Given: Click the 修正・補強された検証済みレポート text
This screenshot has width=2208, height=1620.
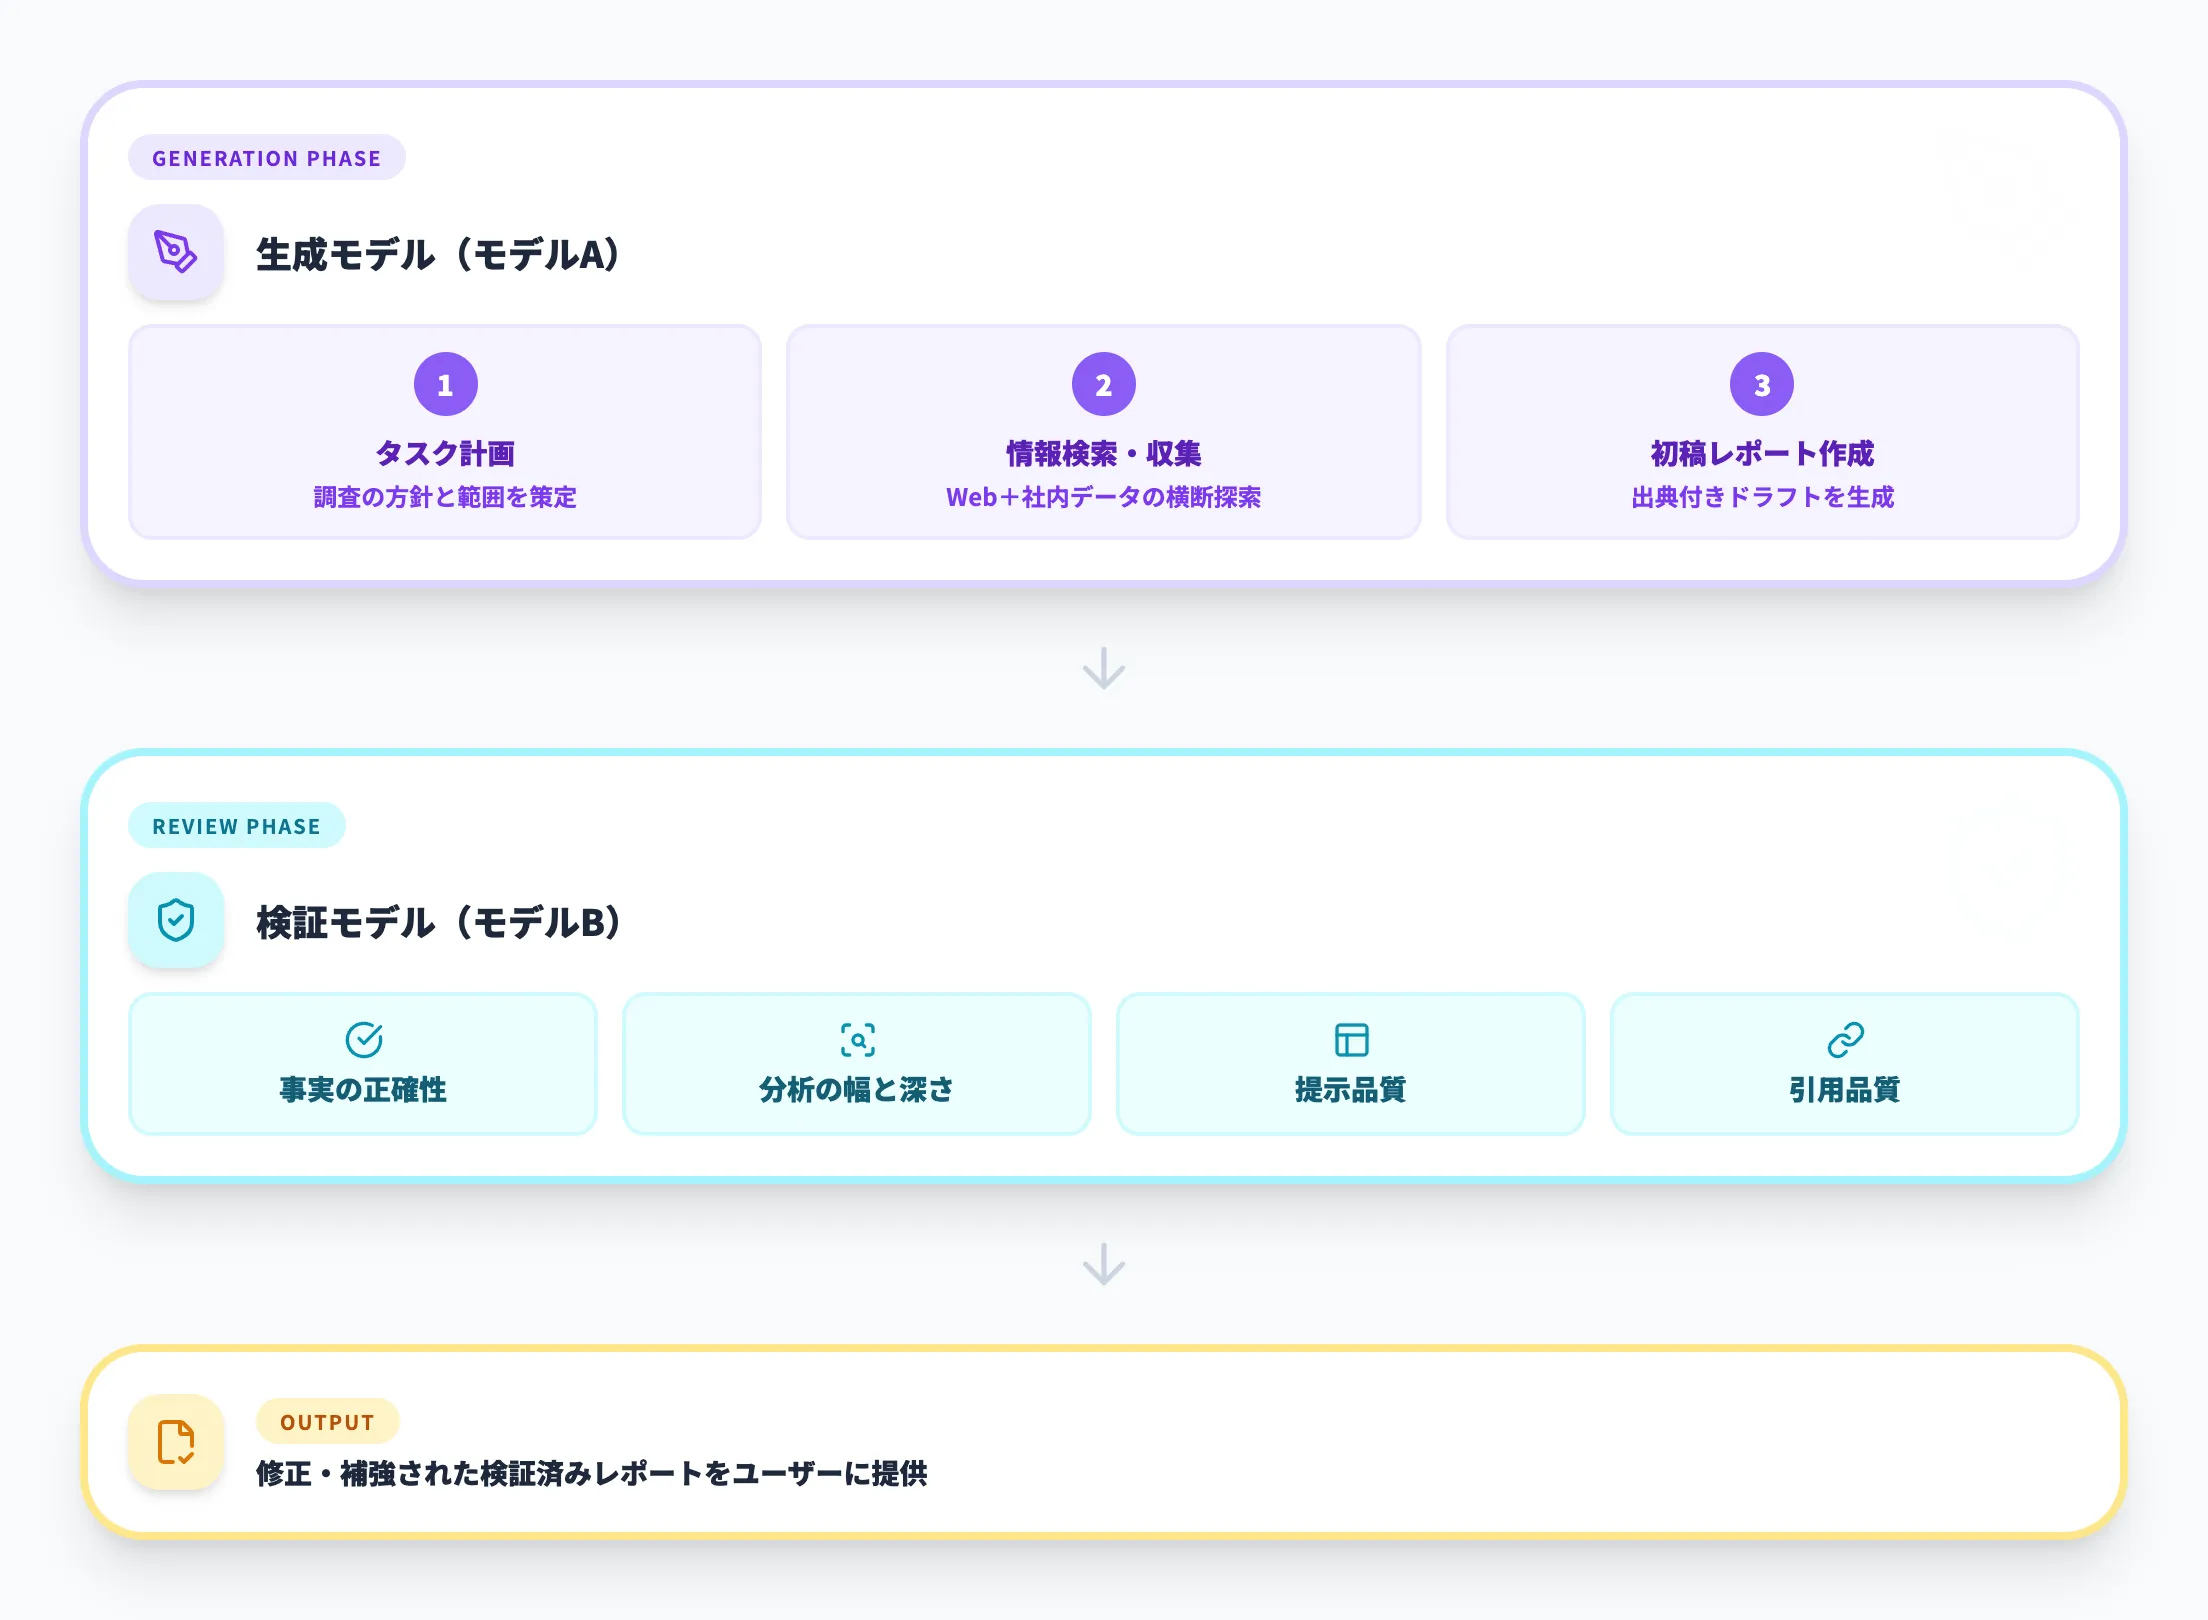Looking at the screenshot, I should click(594, 1473).
